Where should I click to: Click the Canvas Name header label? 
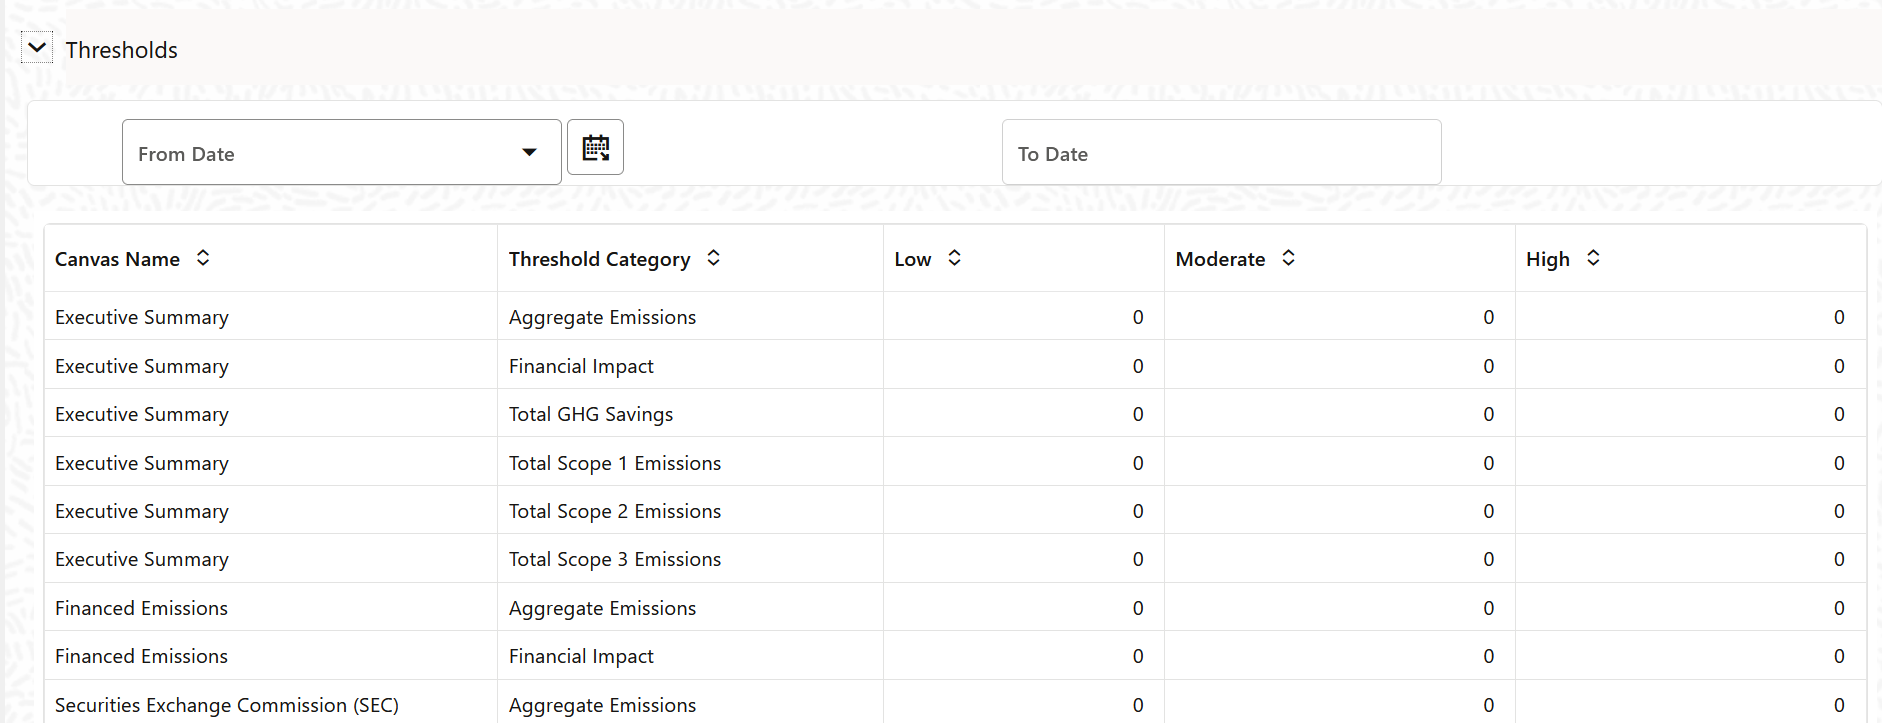tap(117, 259)
